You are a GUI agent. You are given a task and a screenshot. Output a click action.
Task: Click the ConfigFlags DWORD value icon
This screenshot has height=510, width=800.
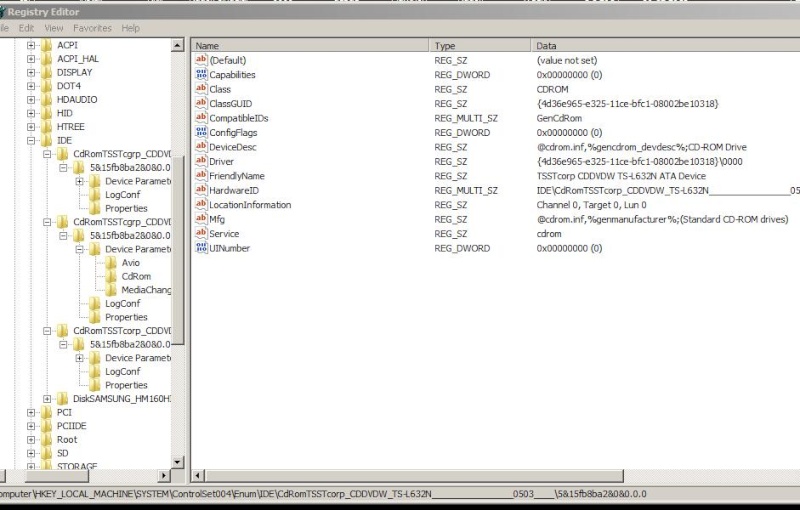coord(201,132)
